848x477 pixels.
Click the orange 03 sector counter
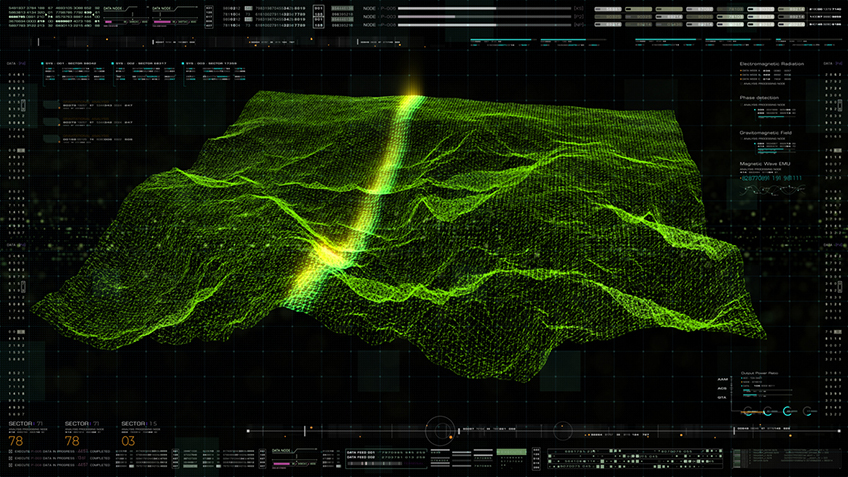[x=128, y=441]
